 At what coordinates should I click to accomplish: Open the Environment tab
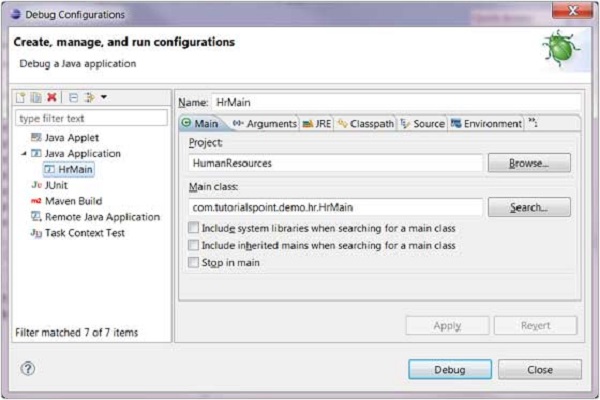point(486,124)
